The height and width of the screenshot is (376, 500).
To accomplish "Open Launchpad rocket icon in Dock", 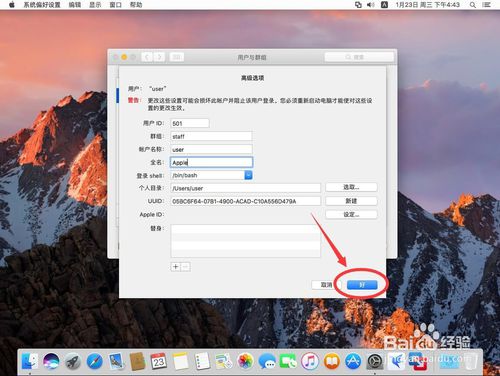I will point(73,362).
